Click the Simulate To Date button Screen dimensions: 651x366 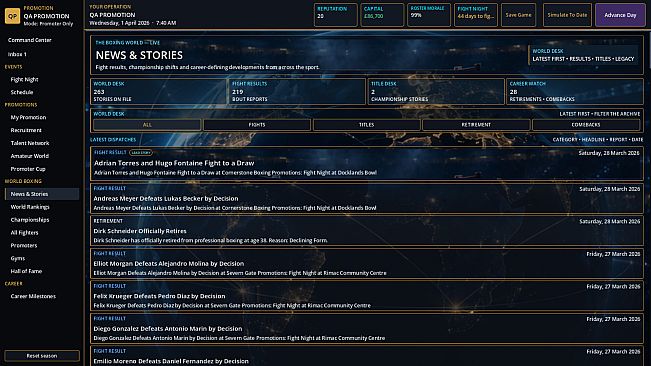(567, 15)
